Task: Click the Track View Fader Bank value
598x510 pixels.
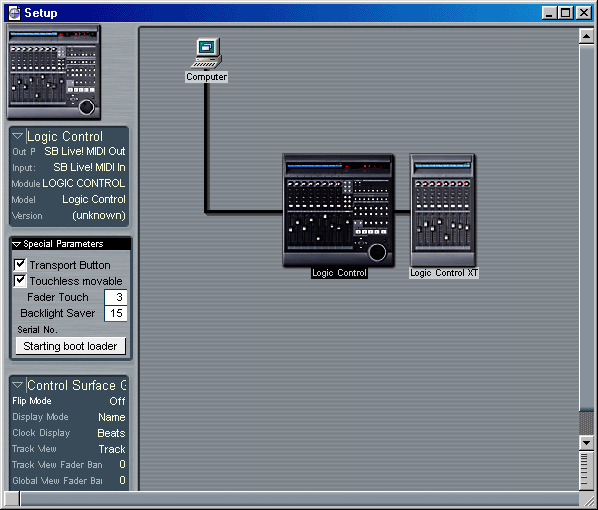Action: pos(122,465)
